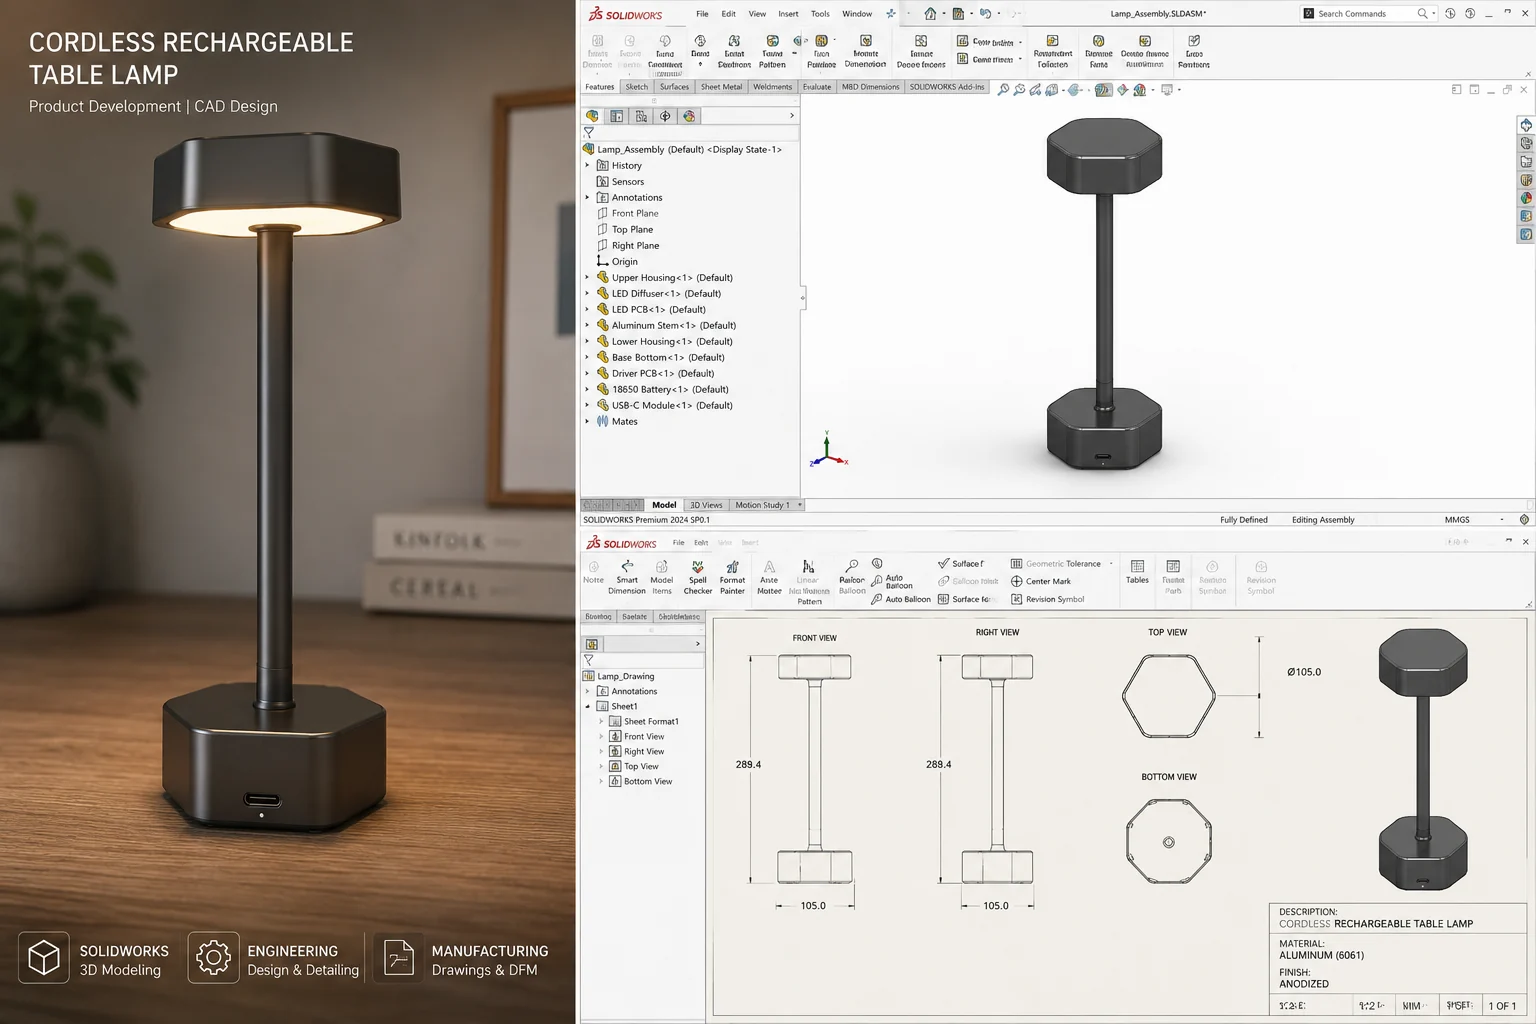Select the Smart Dimension tool
Image resolution: width=1536 pixels, height=1024 pixels.
[627, 577]
